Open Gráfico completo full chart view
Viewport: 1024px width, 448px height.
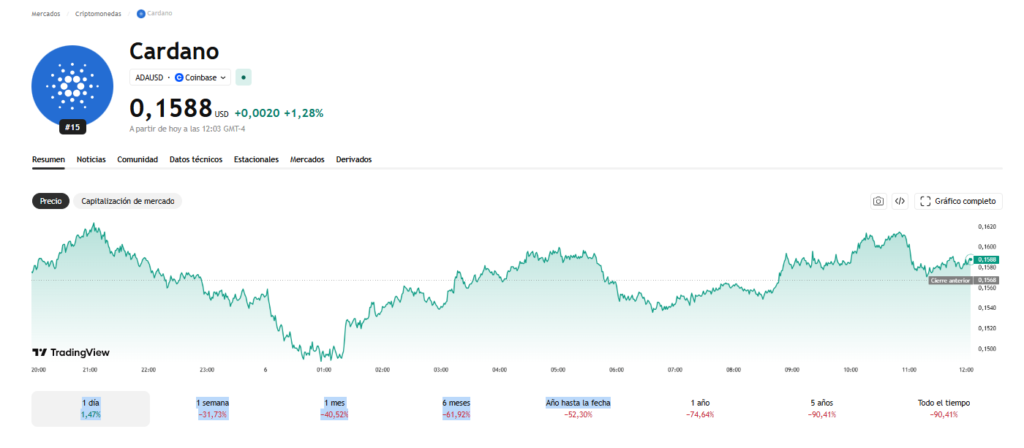(x=958, y=201)
